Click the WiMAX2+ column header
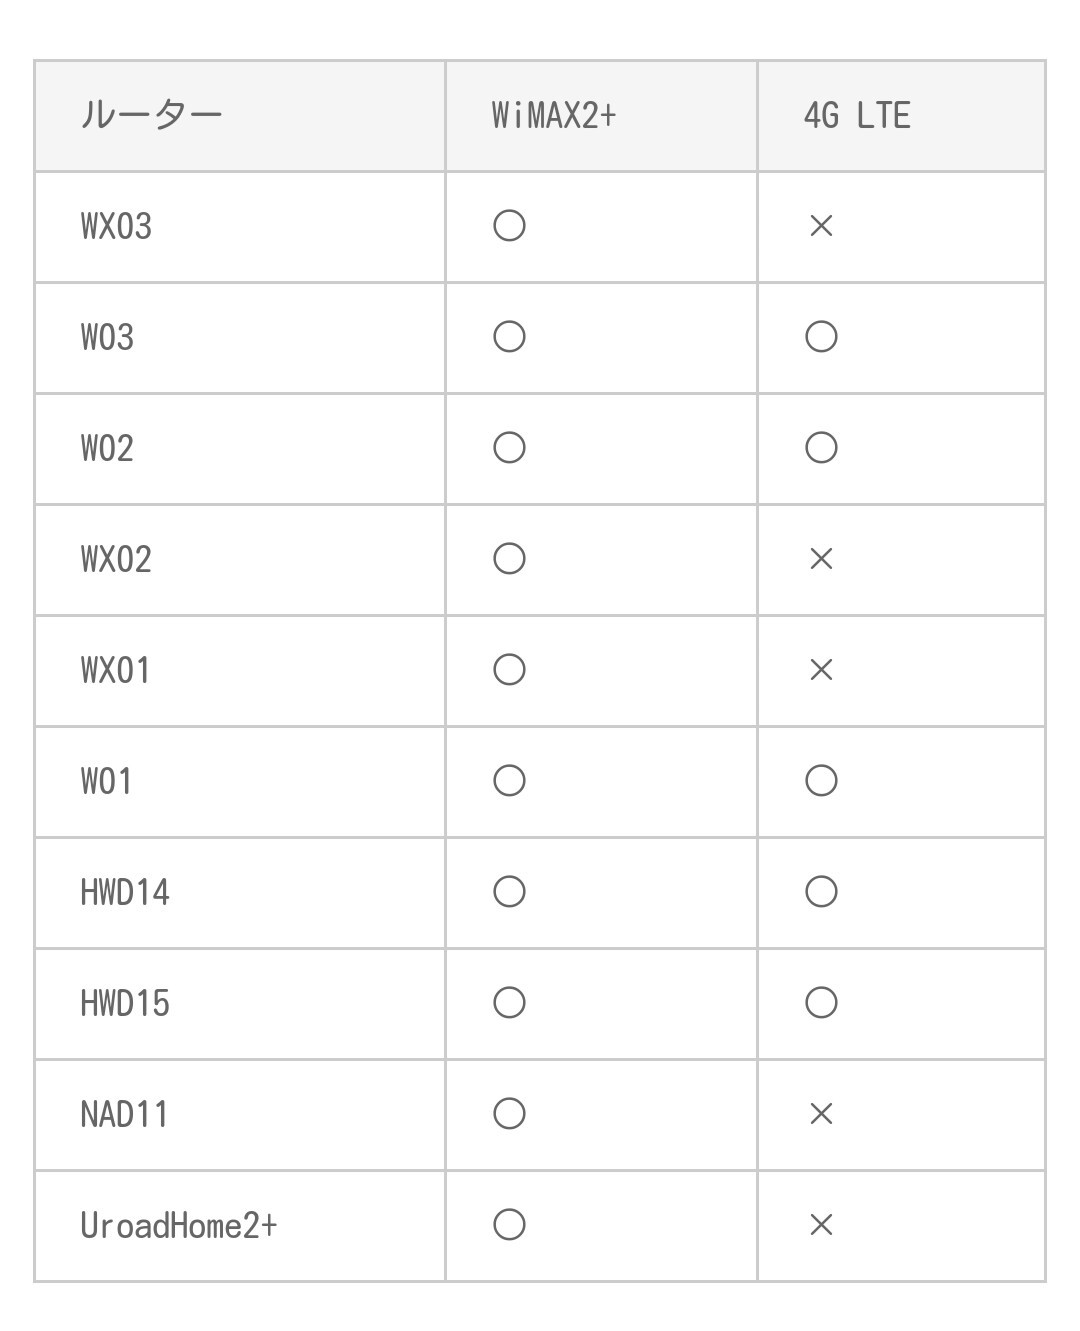 pos(554,115)
